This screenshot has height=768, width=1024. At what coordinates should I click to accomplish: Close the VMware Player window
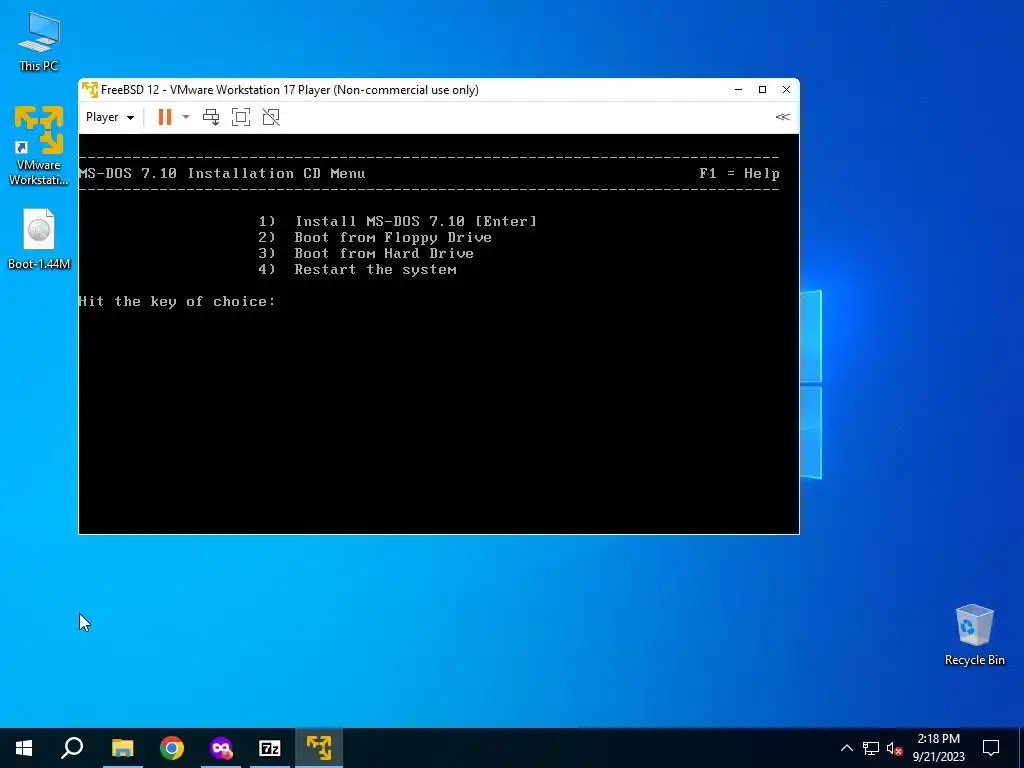pos(786,89)
